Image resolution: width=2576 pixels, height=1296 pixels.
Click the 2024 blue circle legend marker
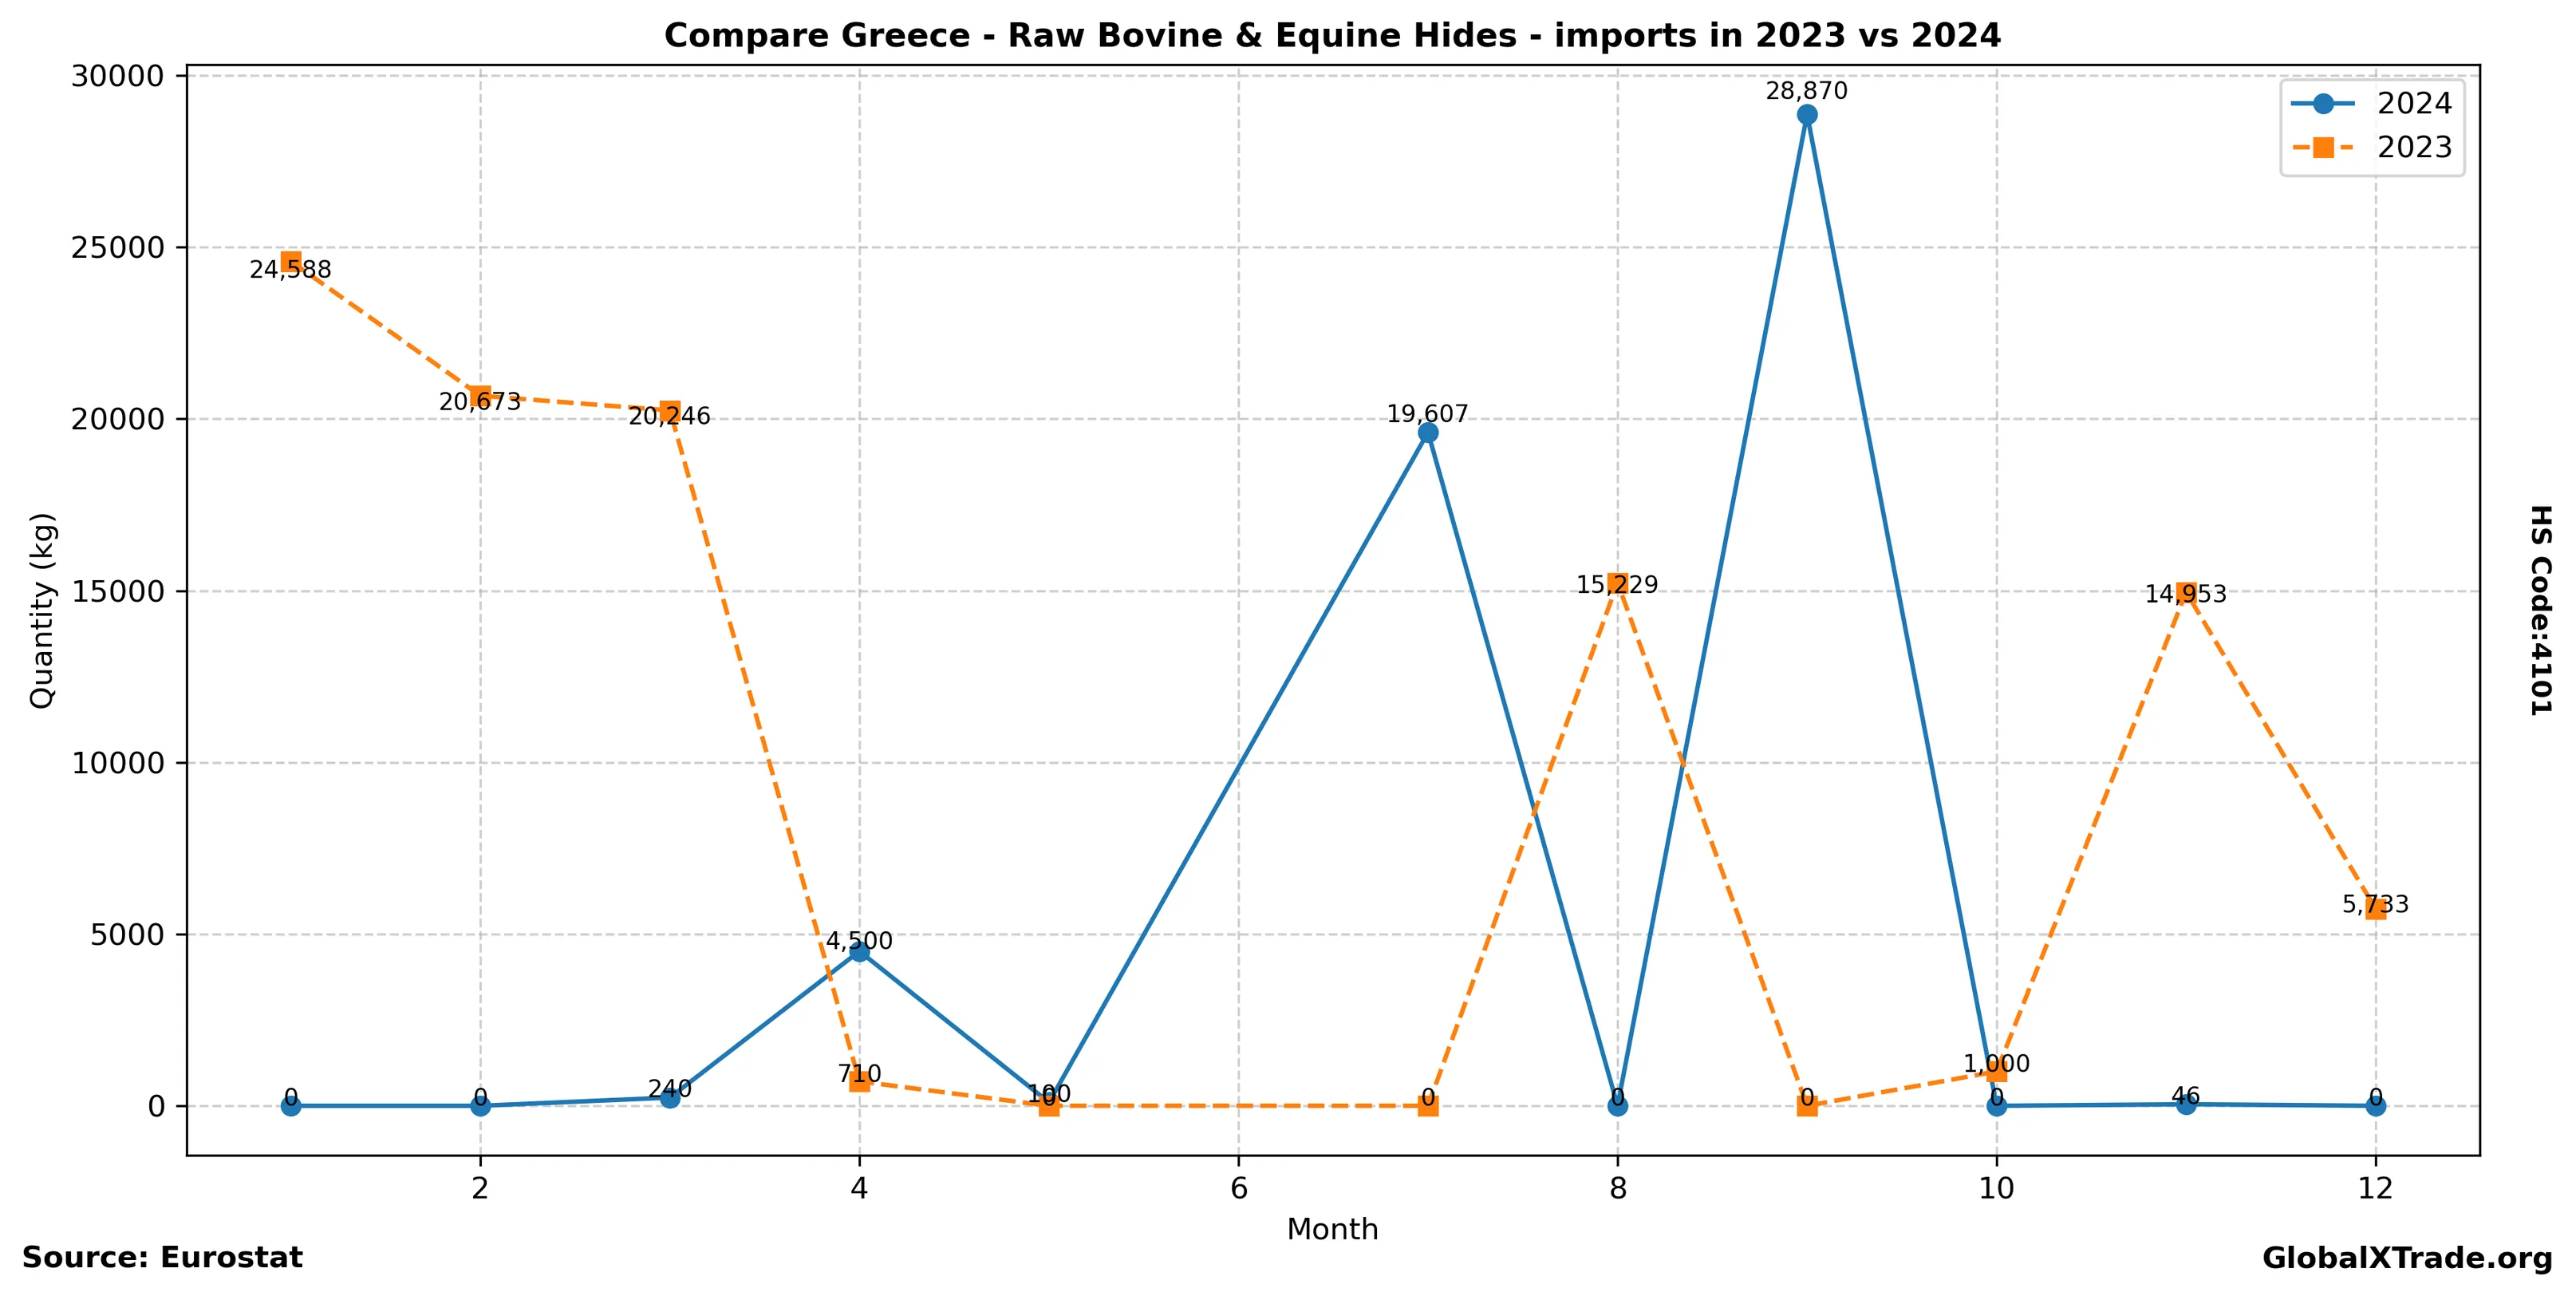(x=2323, y=104)
